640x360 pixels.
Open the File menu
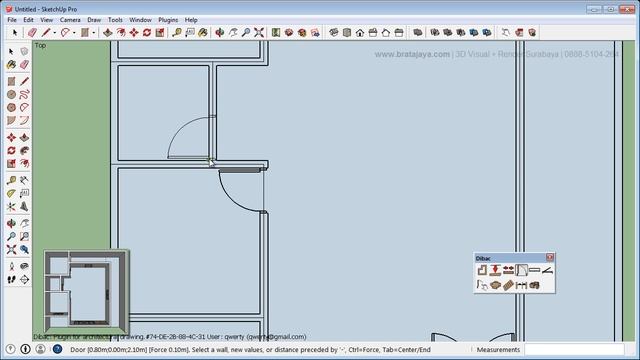tap(12, 20)
